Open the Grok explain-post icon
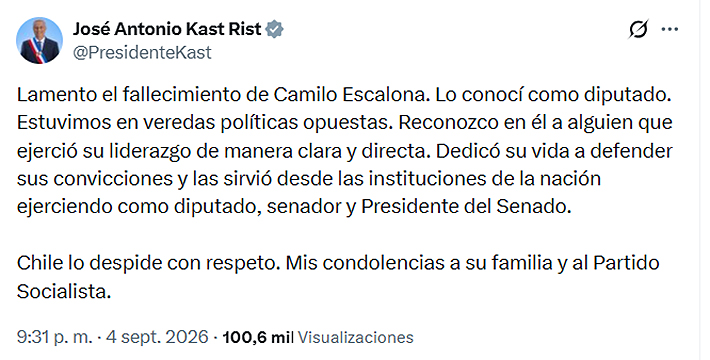710x360 pixels. point(638,29)
